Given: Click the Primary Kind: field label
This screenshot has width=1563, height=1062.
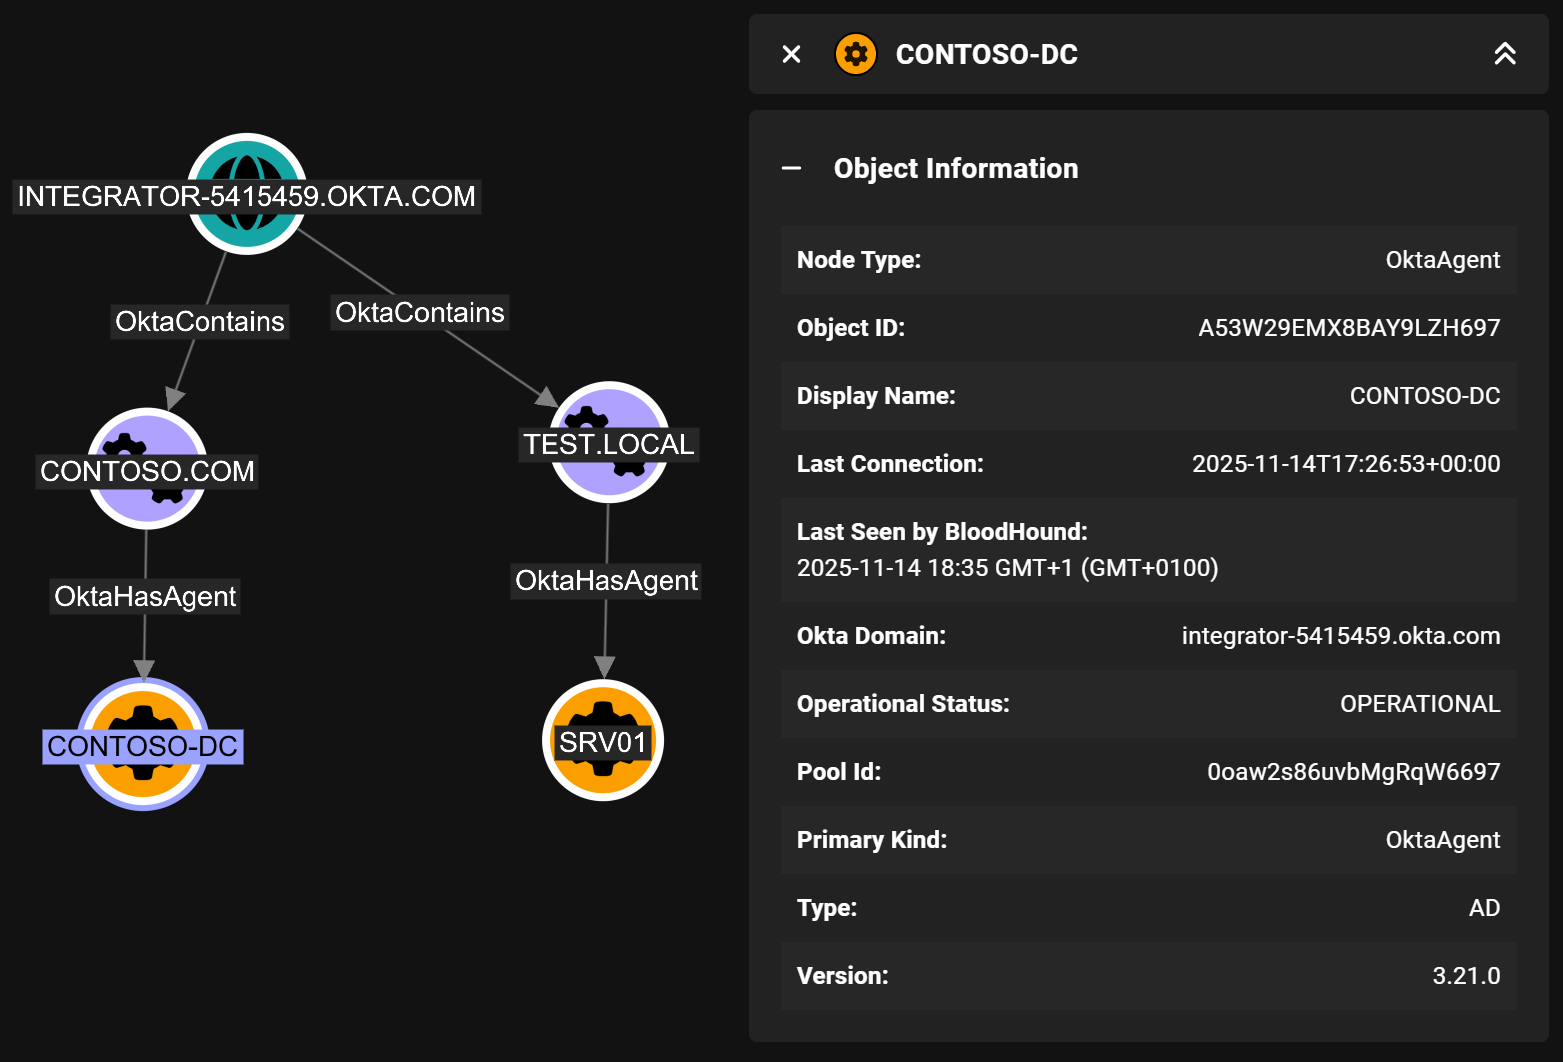Looking at the screenshot, I should [872, 840].
